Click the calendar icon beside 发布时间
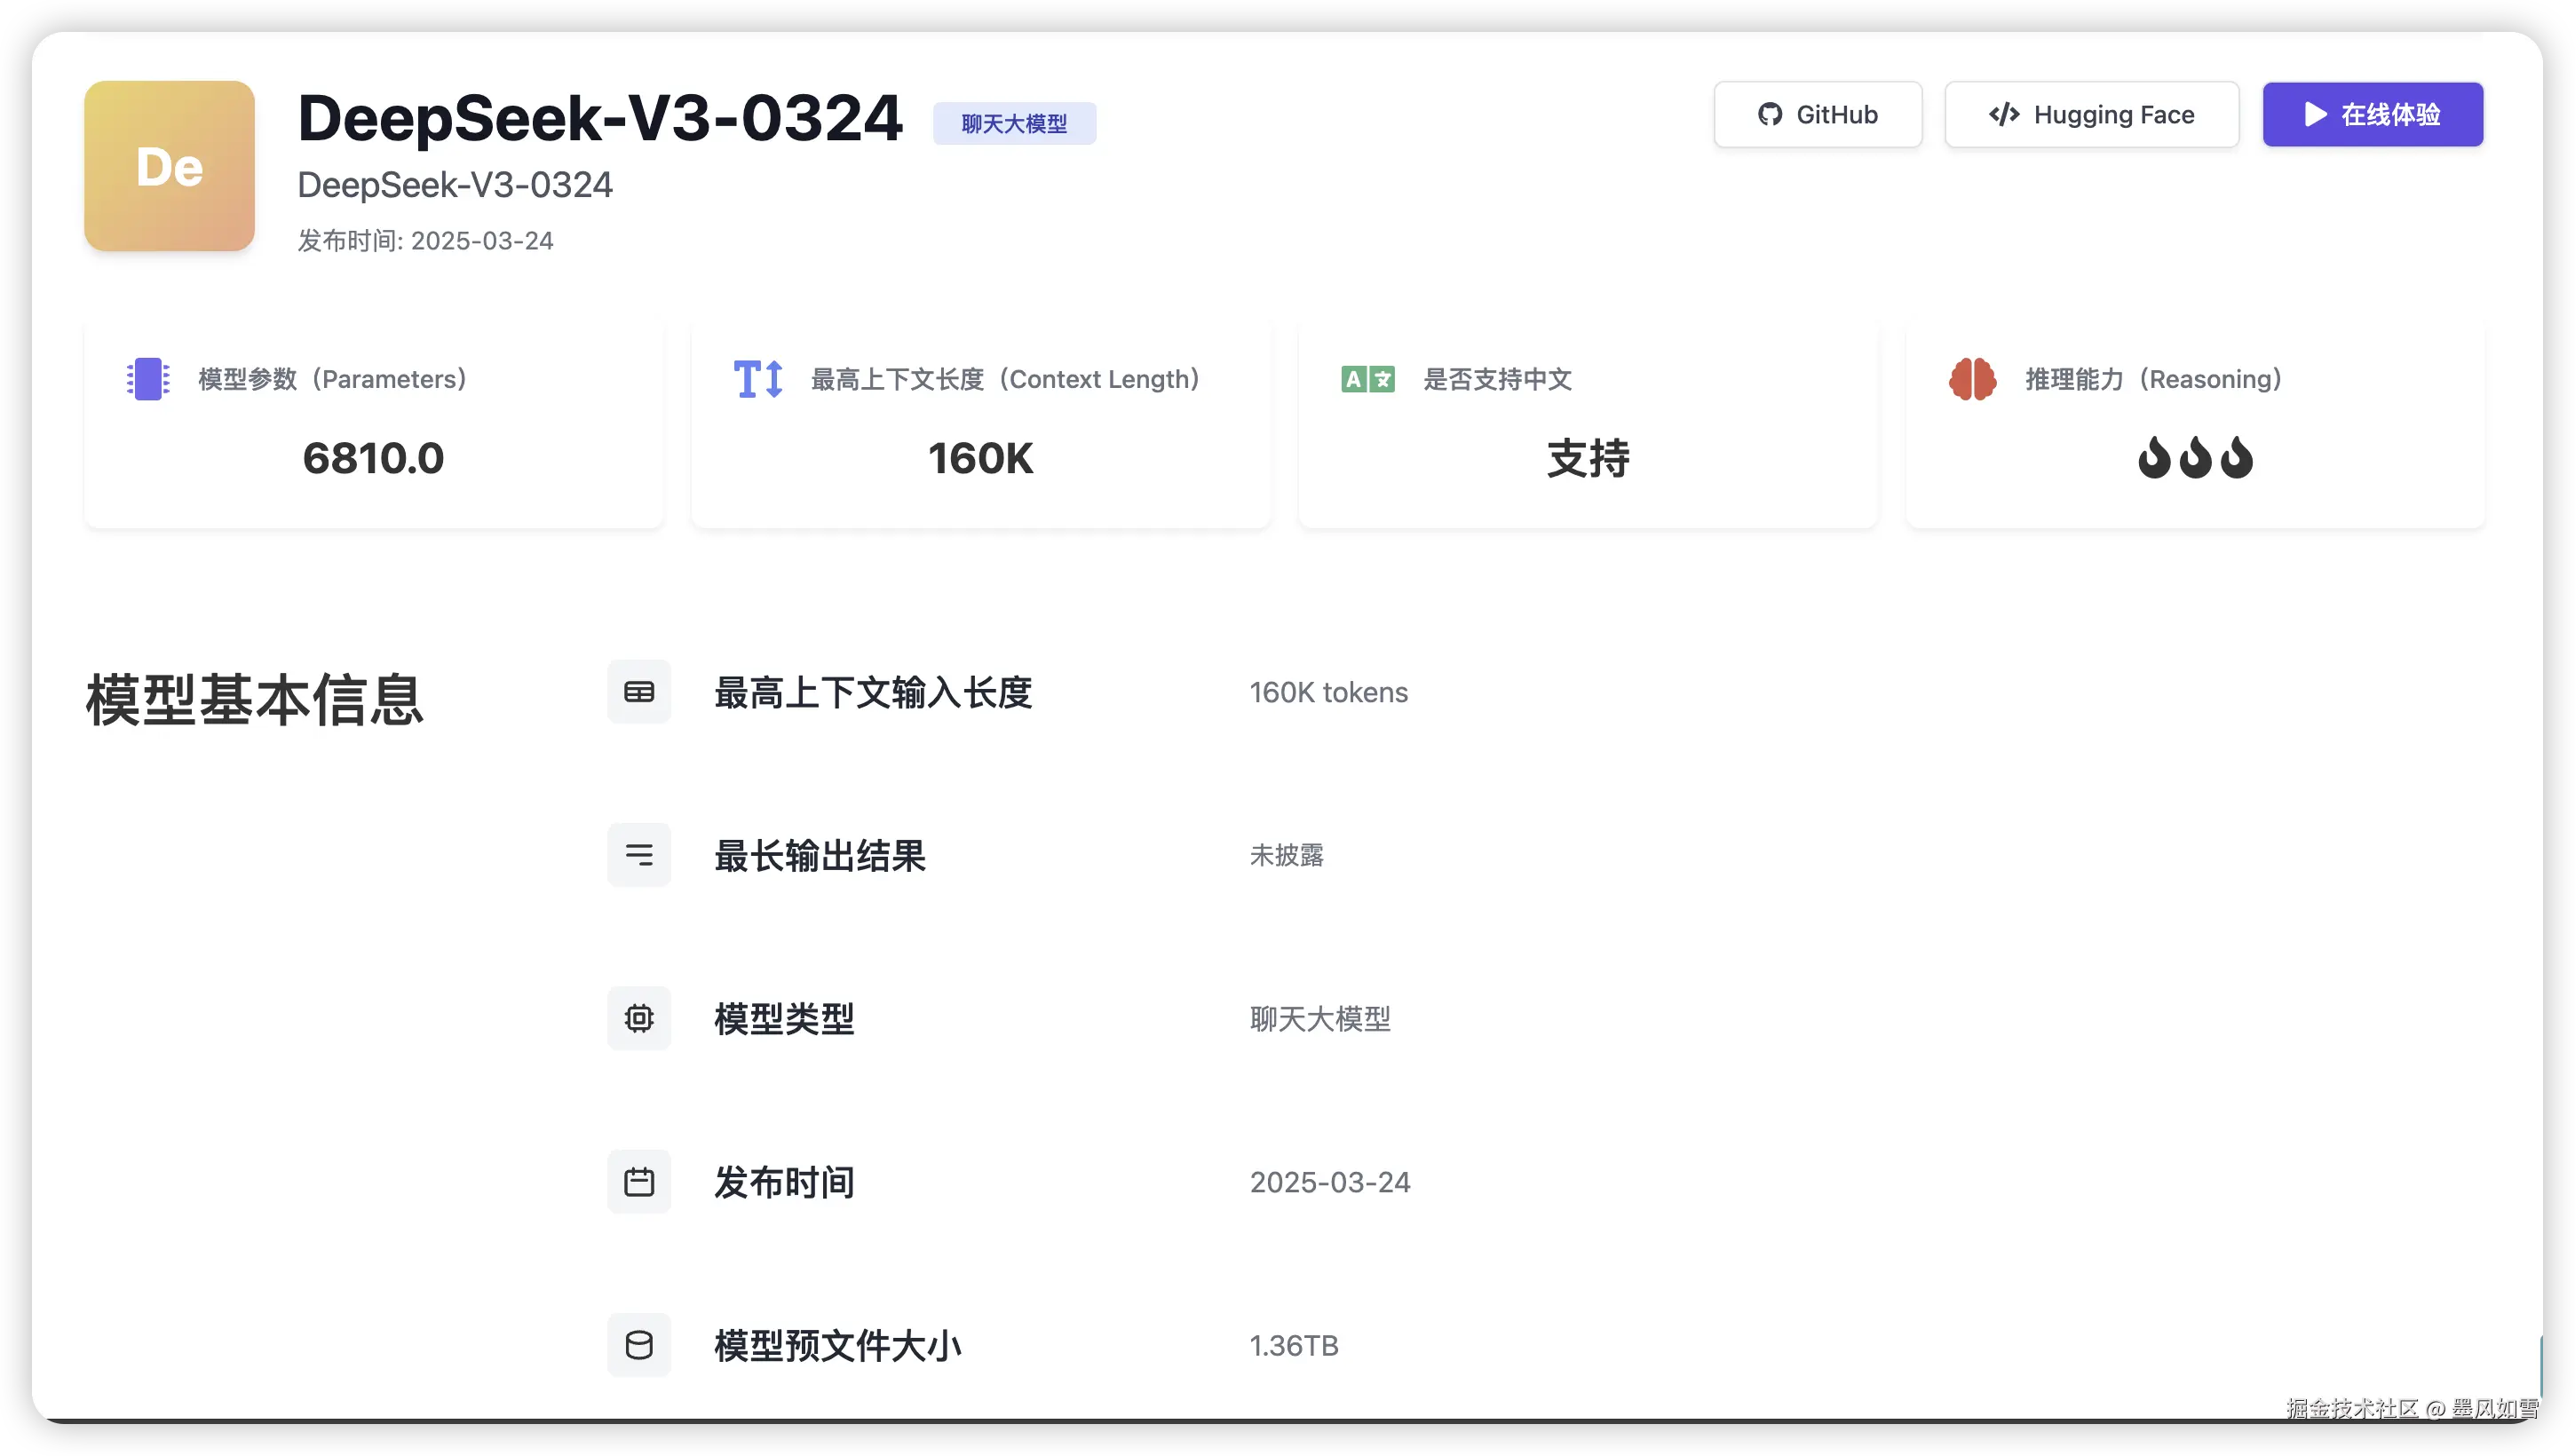Viewport: 2575px width, 1456px height. 639,1182
